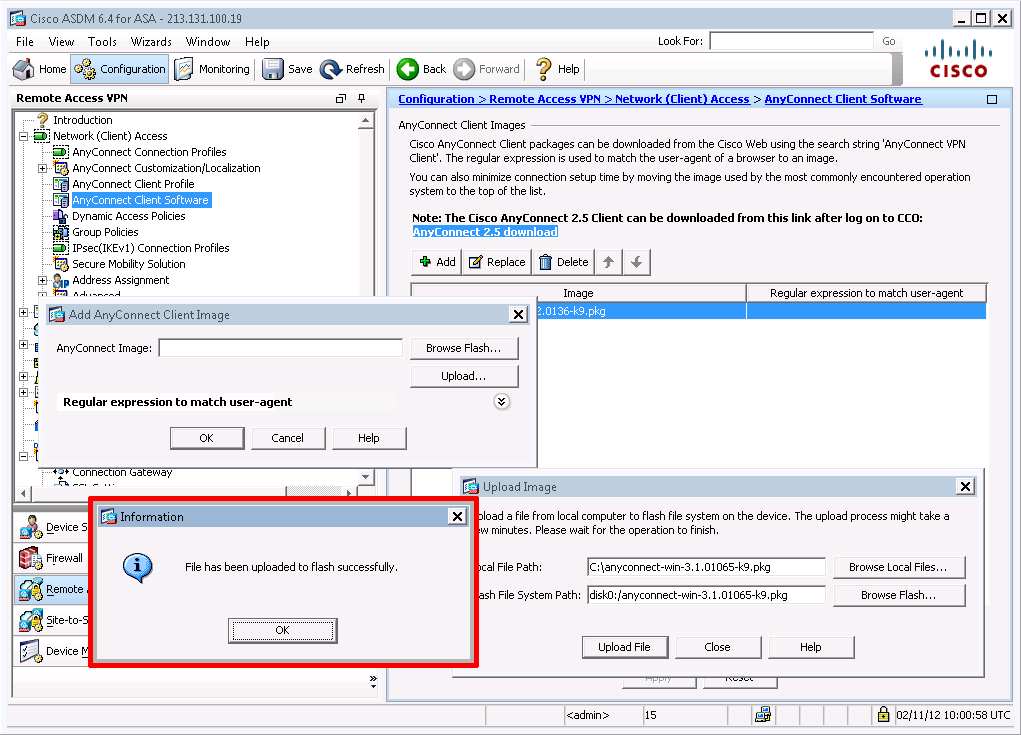The image size is (1021, 735).
Task: Click the Refresh arrow icon
Action: pos(331,69)
